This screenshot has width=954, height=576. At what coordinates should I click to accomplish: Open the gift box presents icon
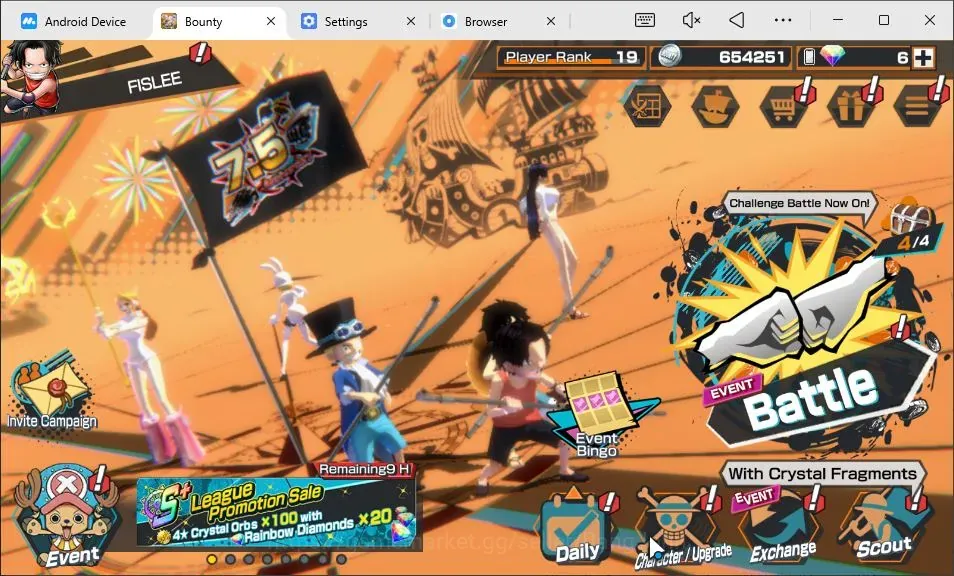(851, 106)
